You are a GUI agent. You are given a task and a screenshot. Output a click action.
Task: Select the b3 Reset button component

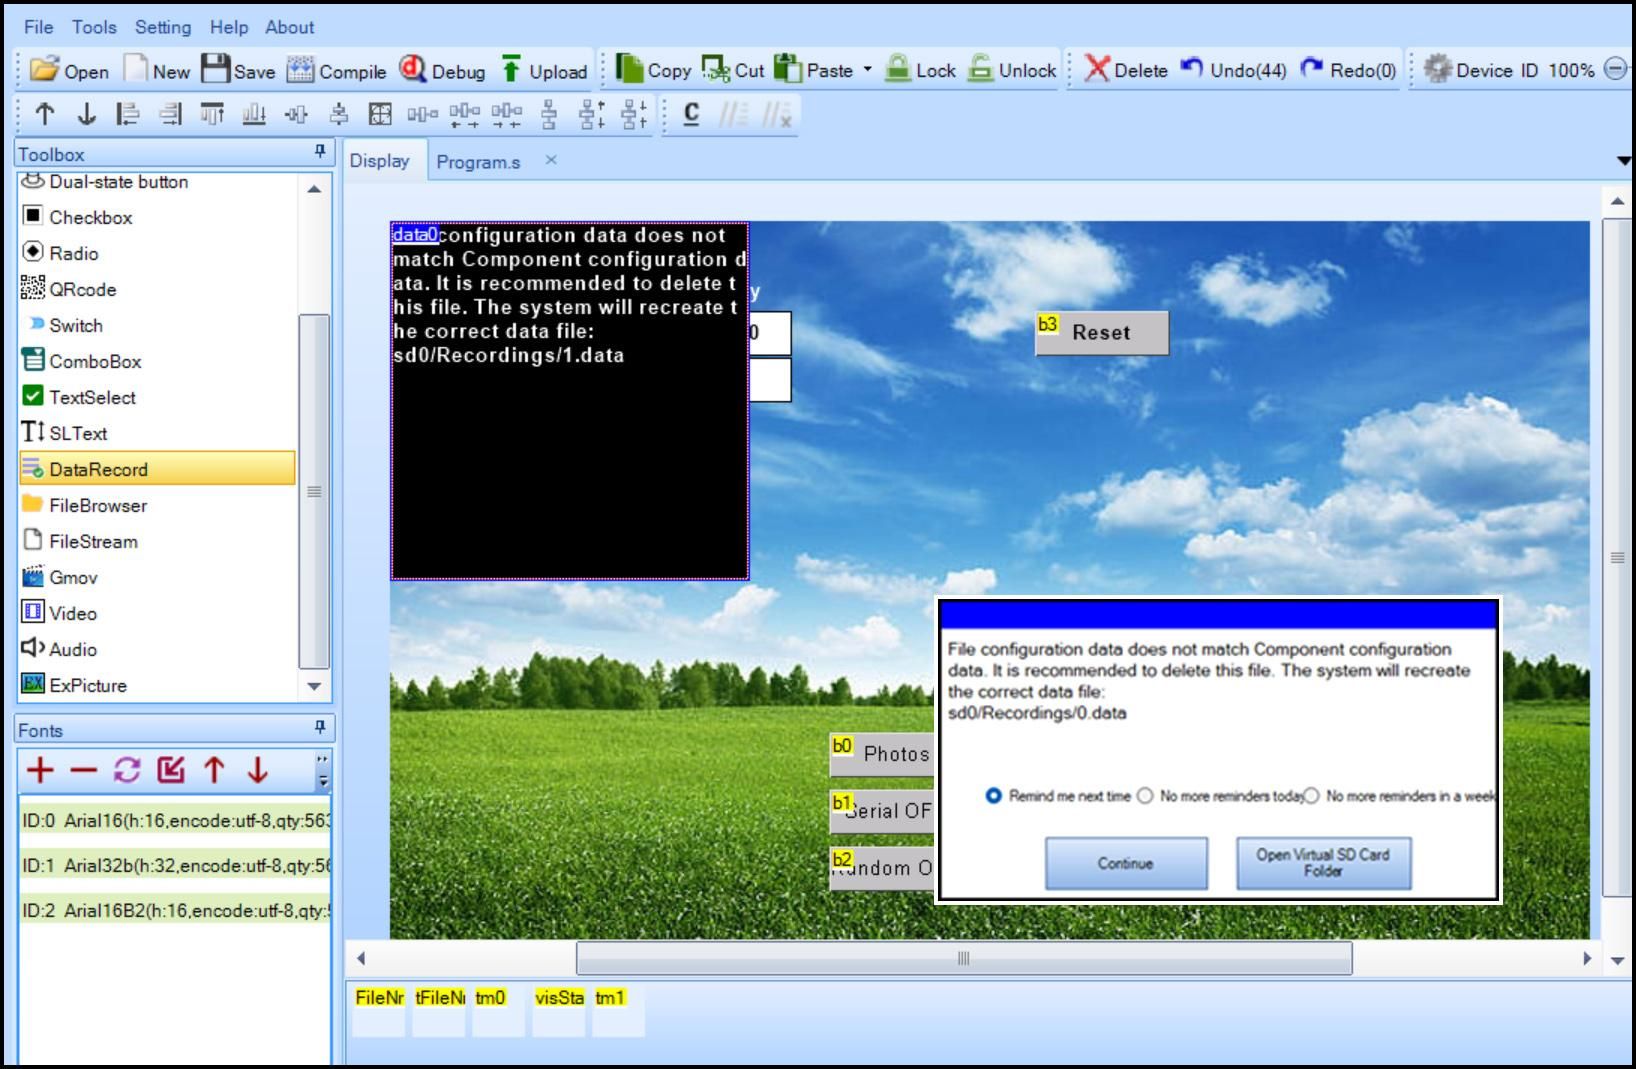tap(1101, 333)
